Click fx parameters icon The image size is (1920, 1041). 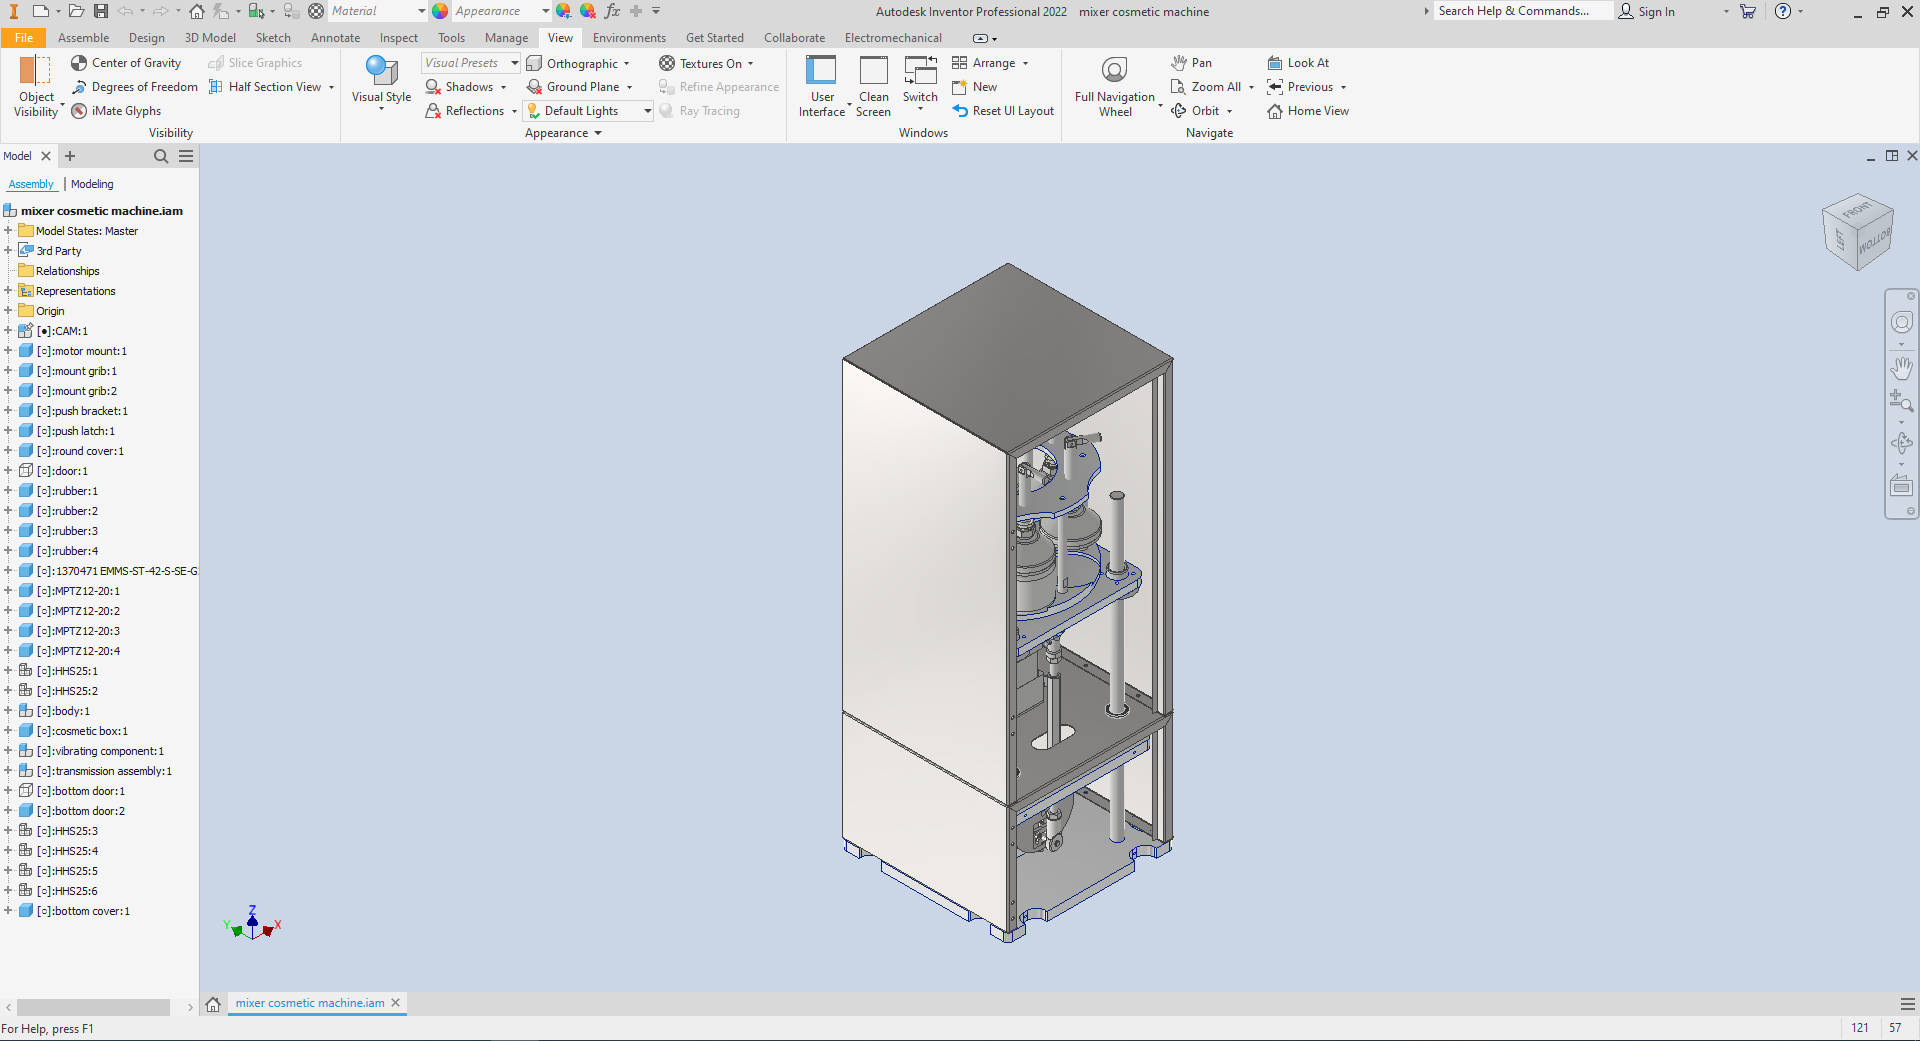[x=612, y=11]
